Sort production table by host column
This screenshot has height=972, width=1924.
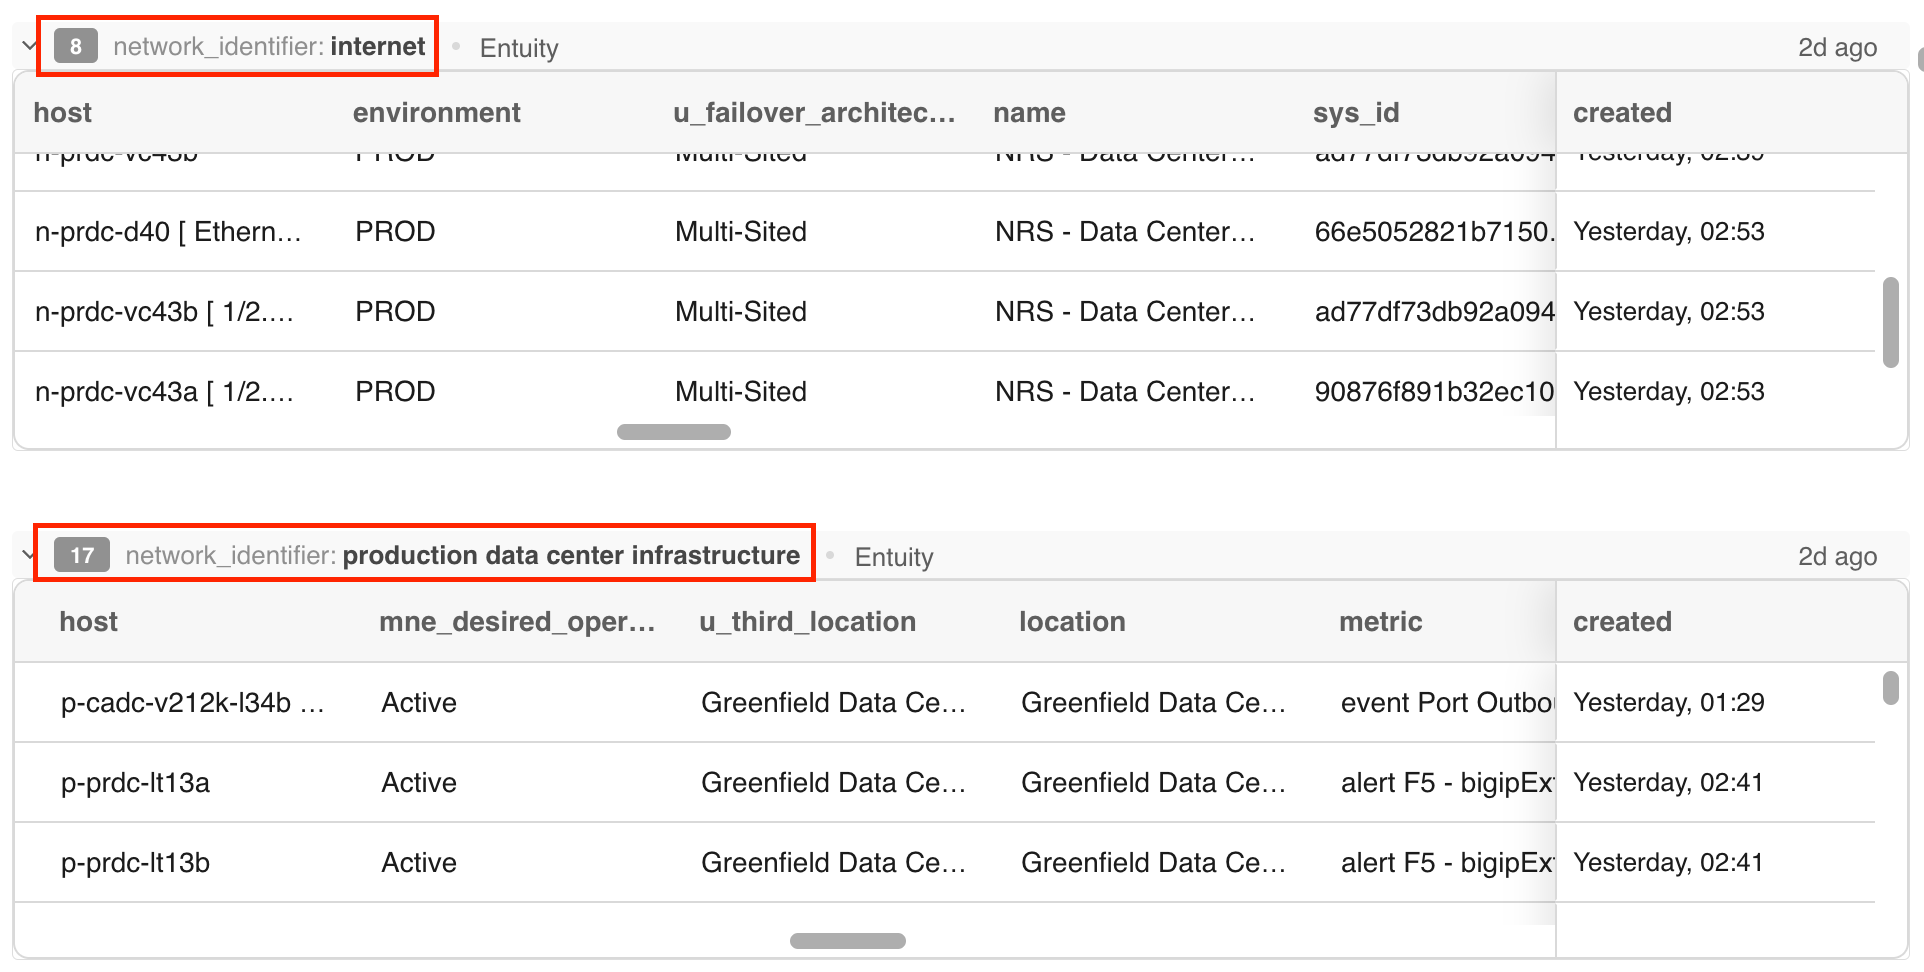[88, 622]
